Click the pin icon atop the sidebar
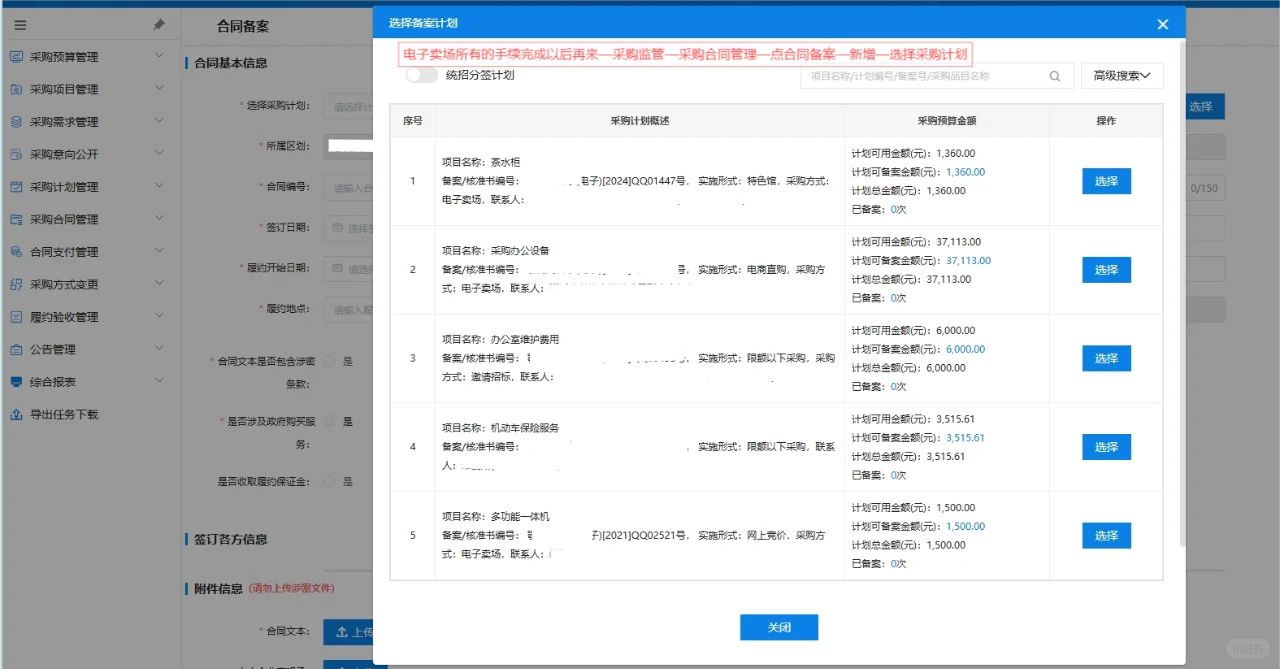Screen dimensions: 1280x669 tap(157, 23)
